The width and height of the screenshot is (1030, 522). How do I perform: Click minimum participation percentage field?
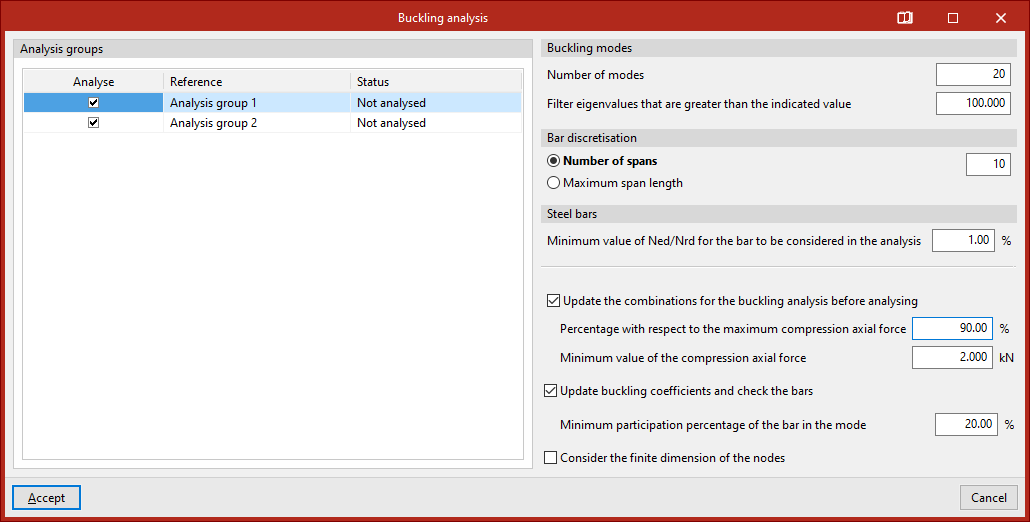pyautogui.click(x=966, y=425)
